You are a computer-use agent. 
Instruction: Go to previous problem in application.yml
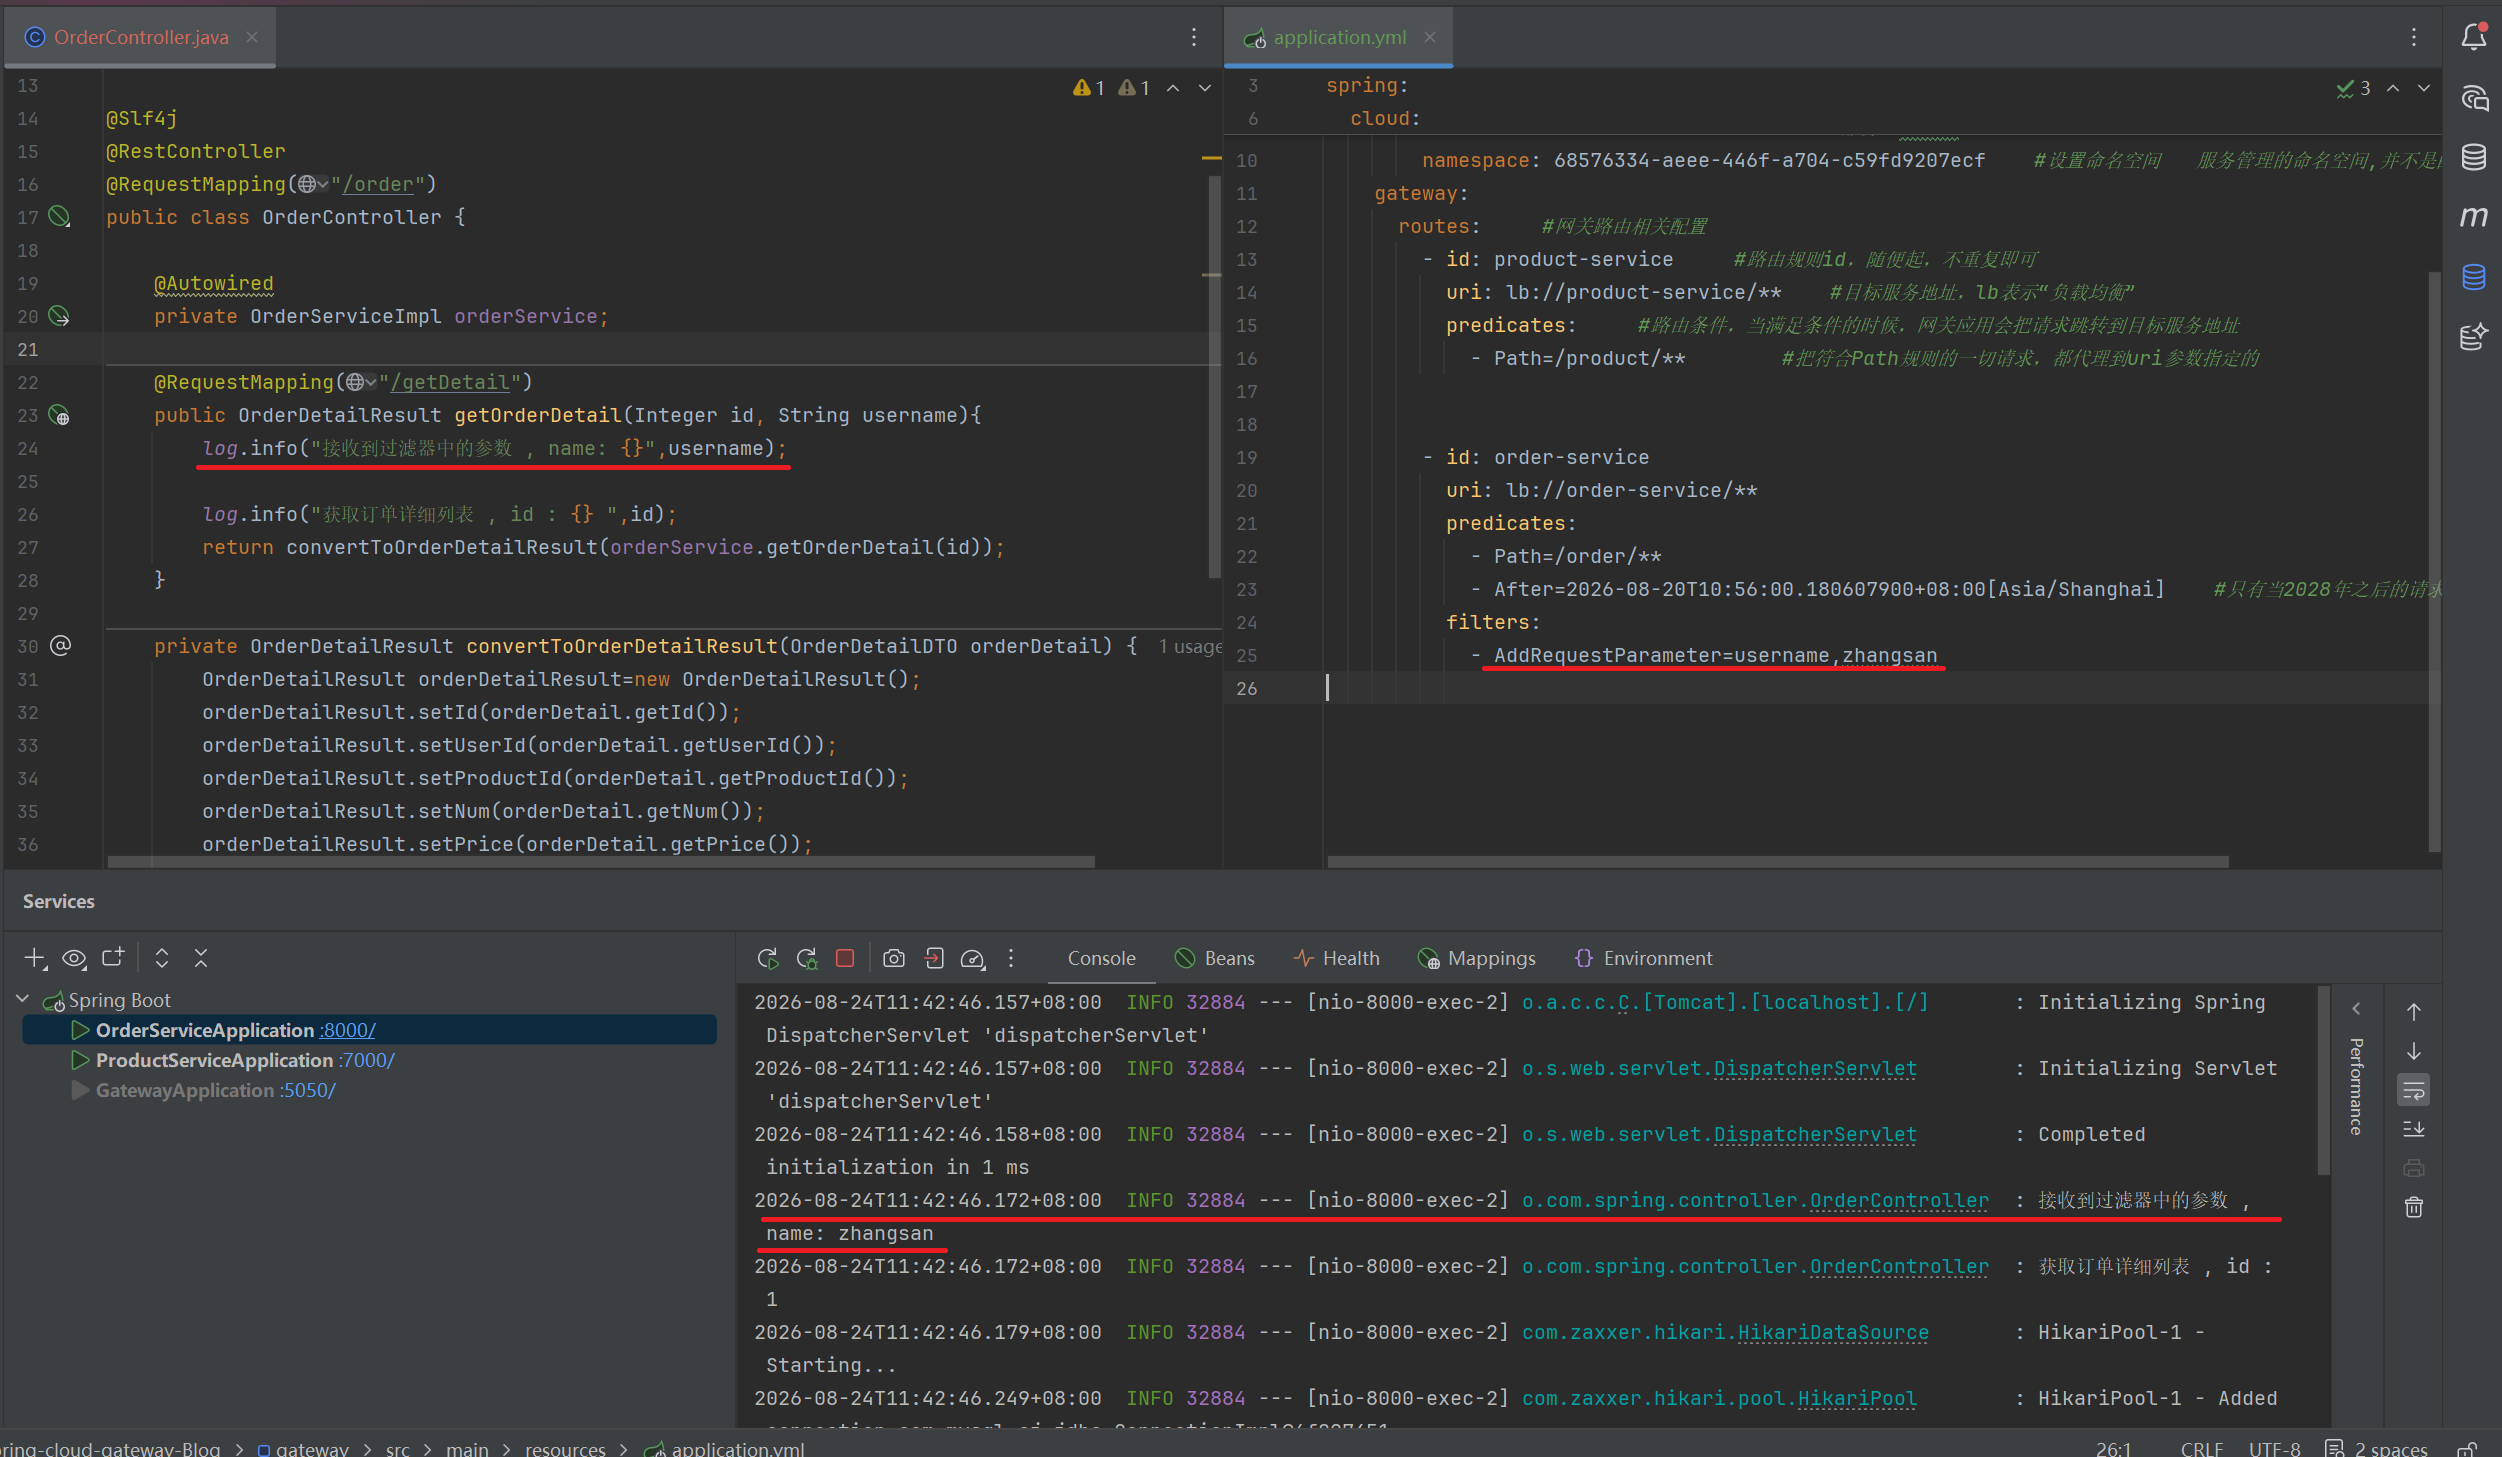coord(2393,88)
